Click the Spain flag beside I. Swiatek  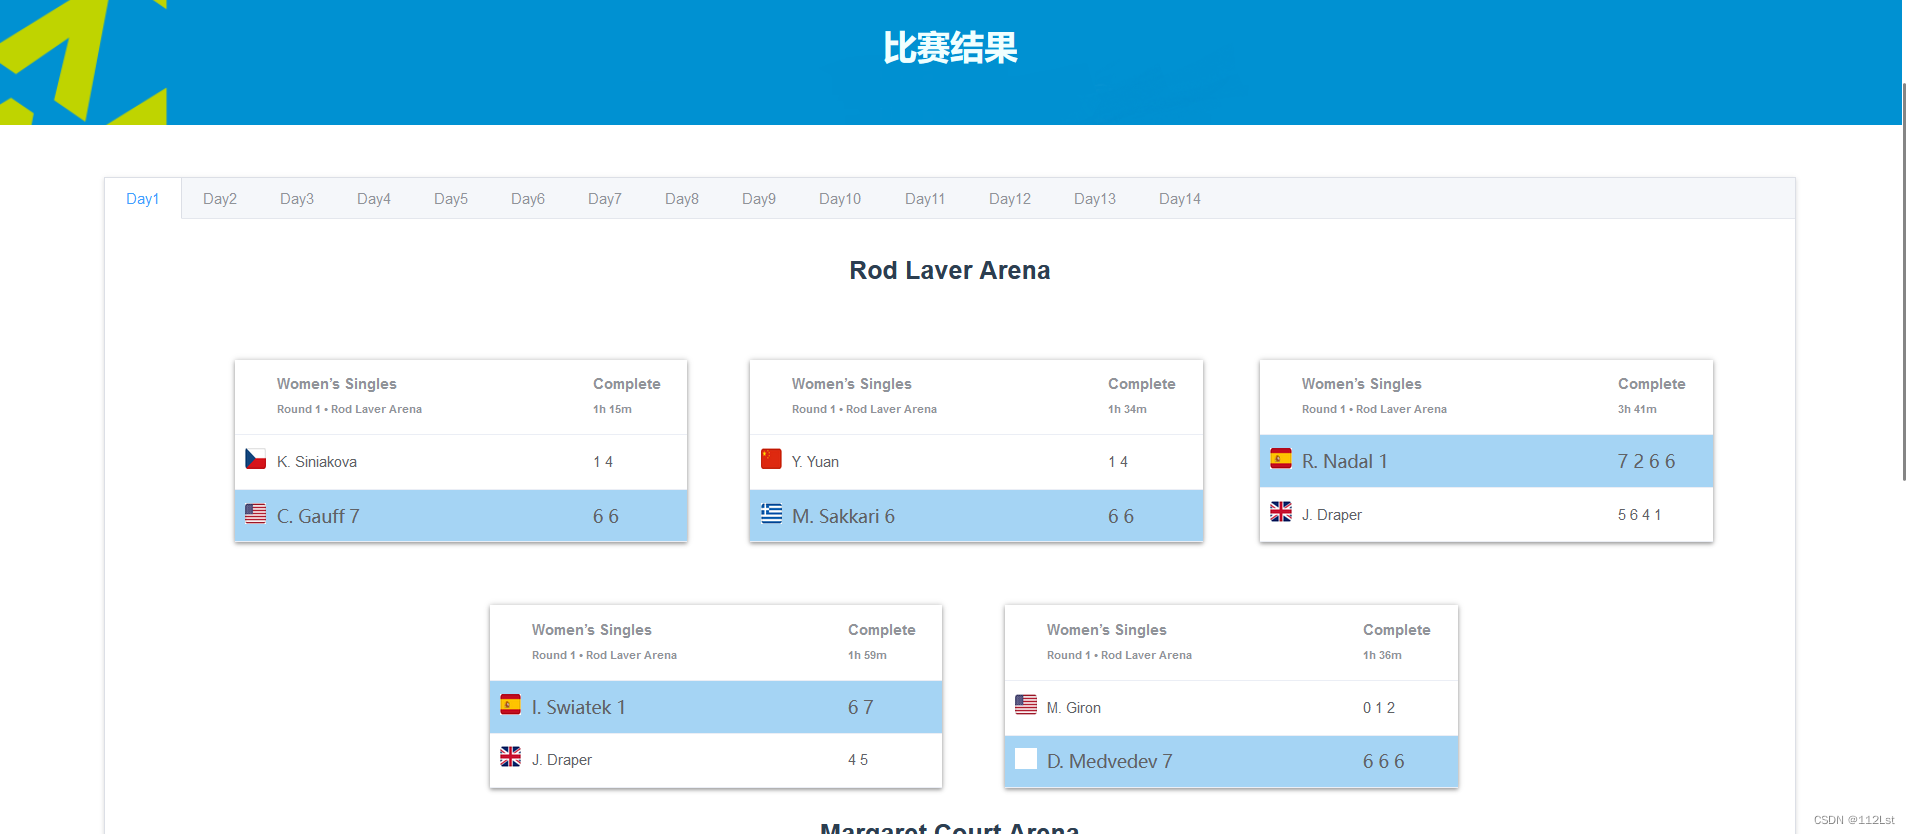(511, 705)
